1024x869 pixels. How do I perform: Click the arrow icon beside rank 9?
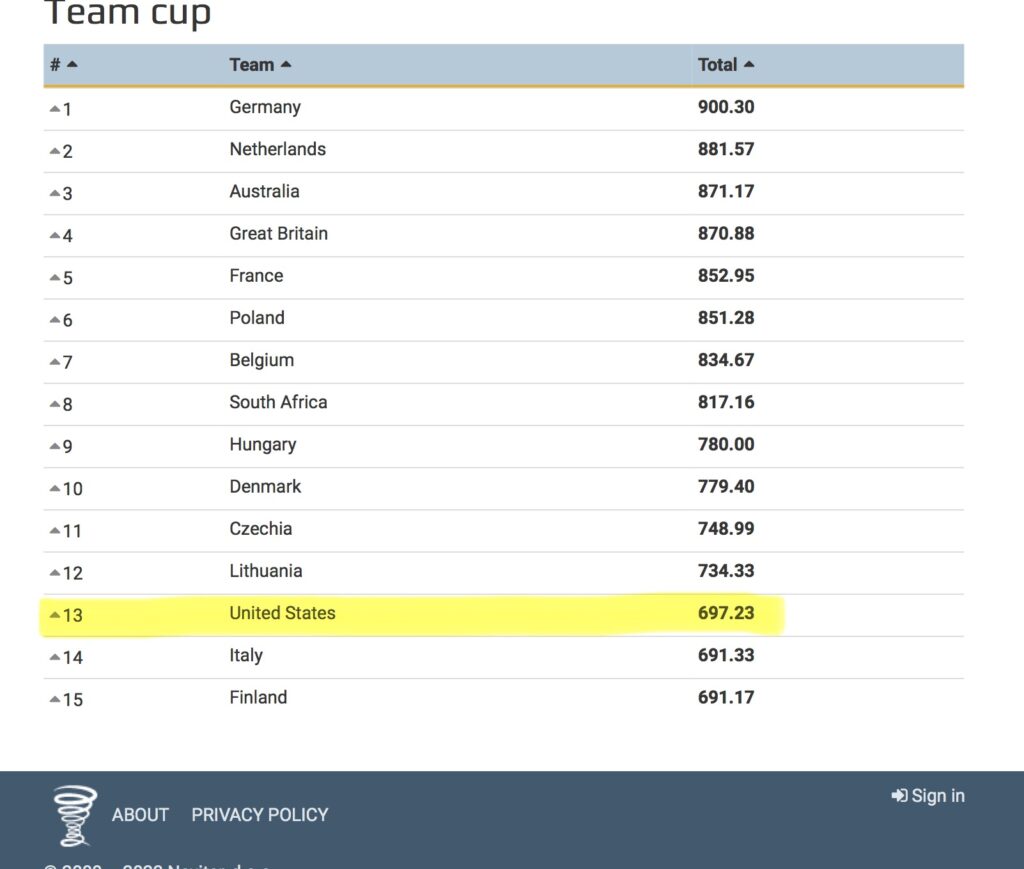[55, 445]
